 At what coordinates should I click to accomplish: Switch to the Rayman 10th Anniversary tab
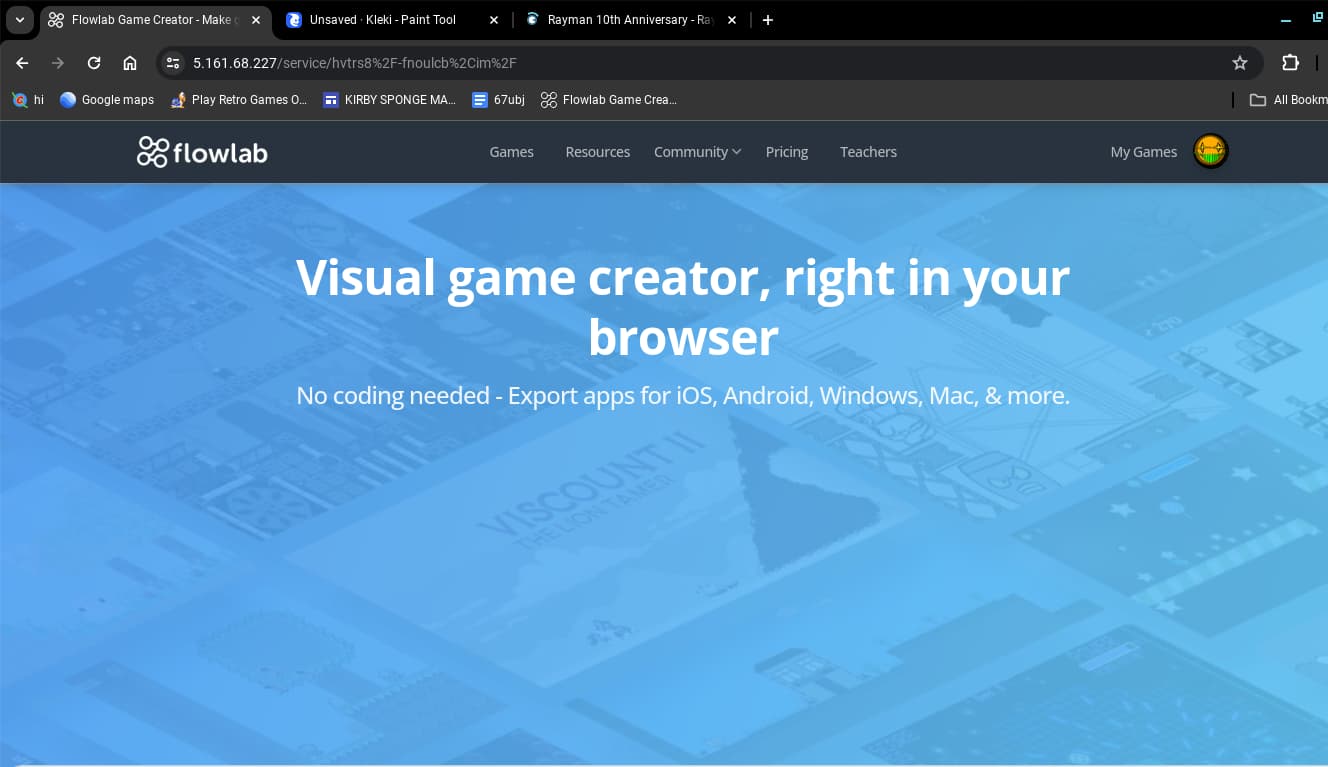[620, 19]
